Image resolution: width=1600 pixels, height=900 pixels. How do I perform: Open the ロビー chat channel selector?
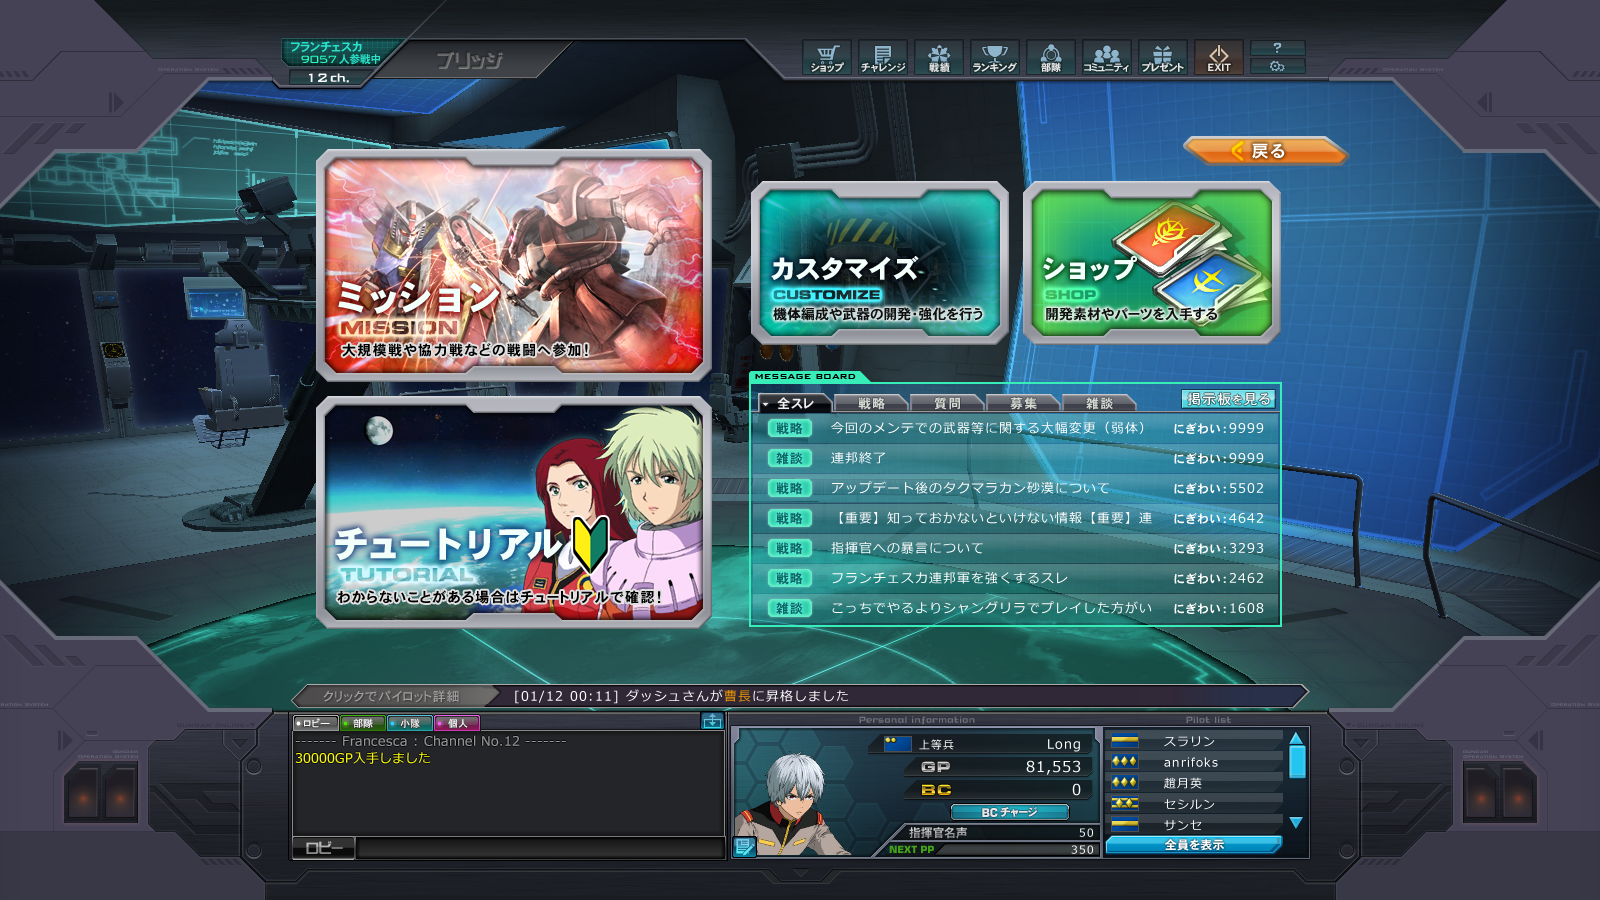(324, 848)
